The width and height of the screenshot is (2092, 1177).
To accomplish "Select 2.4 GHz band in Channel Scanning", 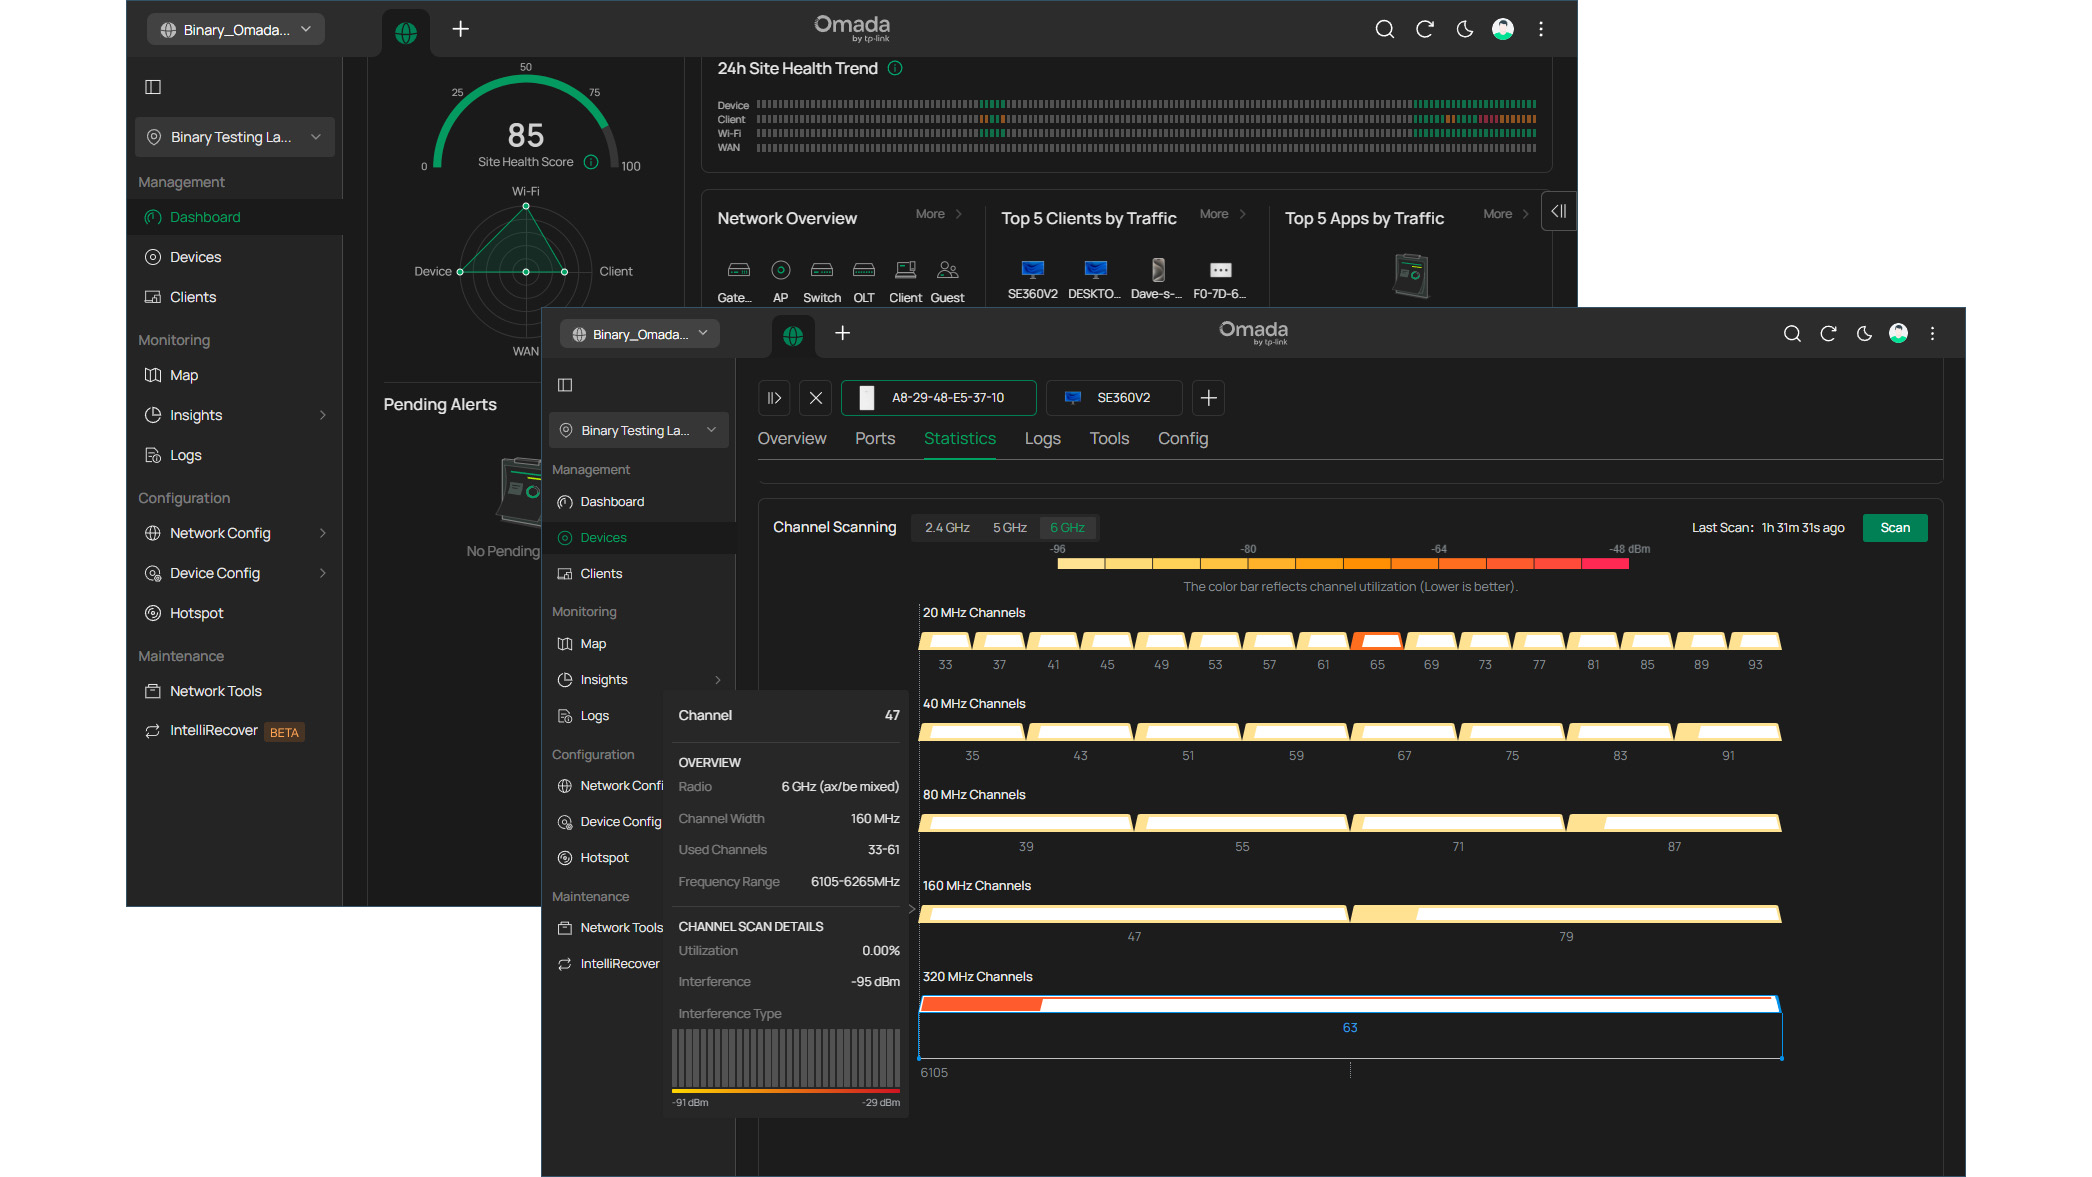I will pyautogui.click(x=947, y=528).
